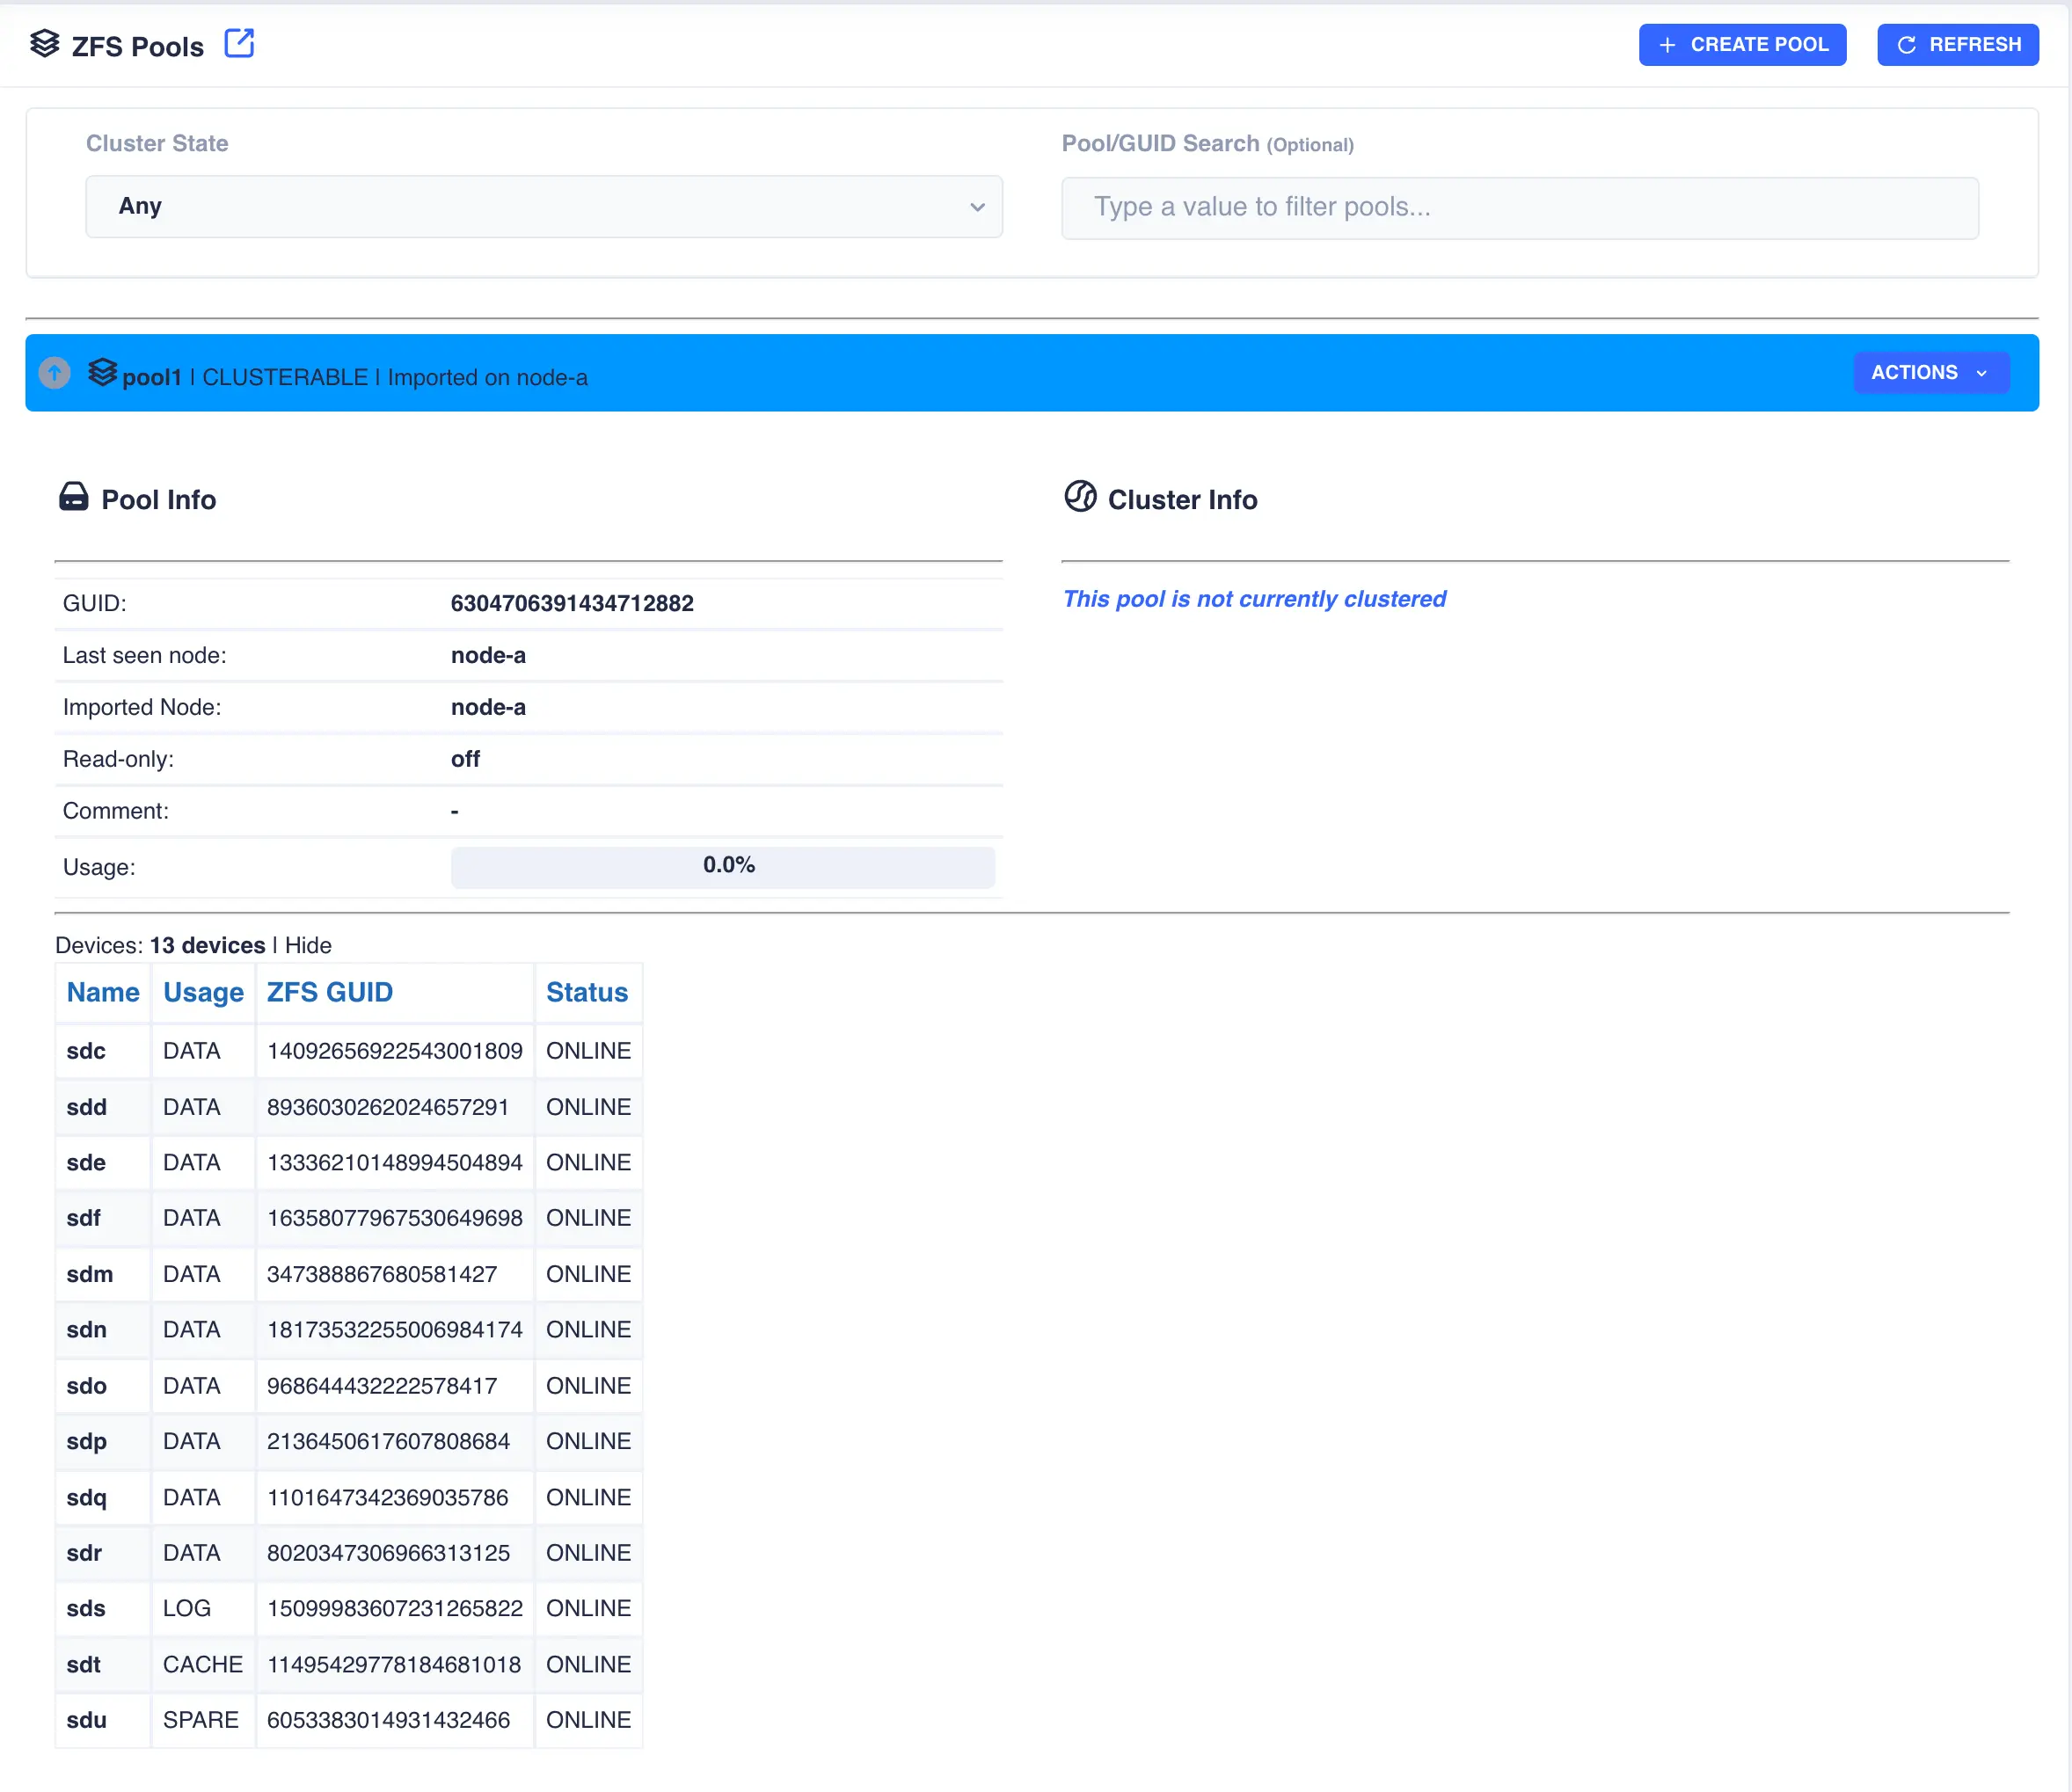Screen dimensions: 2072x1792
Task: Click the Cluster Info icon
Action: pos(1080,496)
